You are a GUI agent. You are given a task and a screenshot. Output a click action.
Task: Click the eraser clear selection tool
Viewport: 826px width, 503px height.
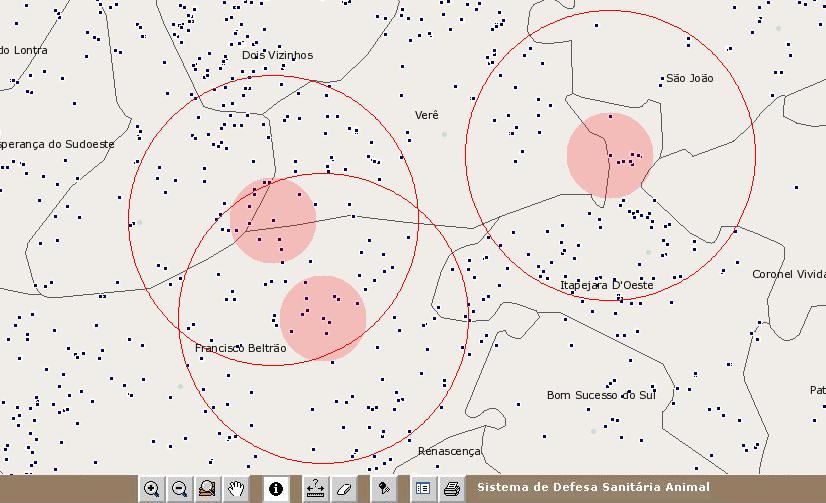[344, 489]
